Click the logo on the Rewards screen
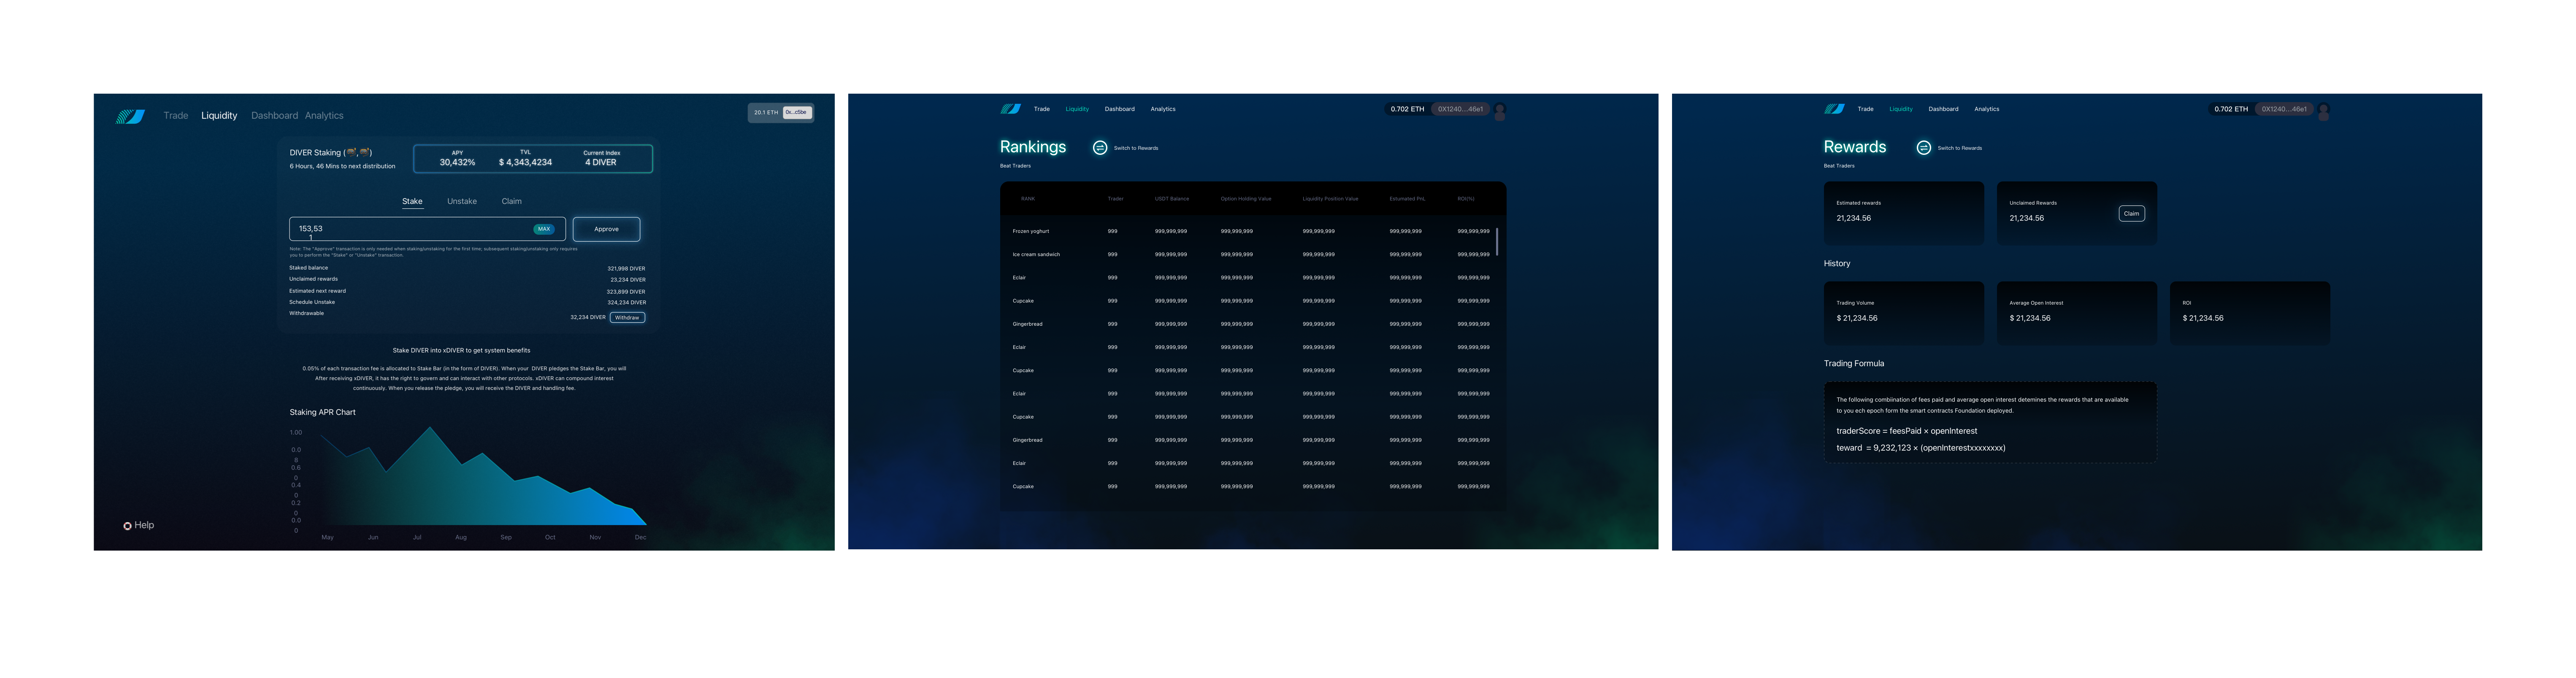The height and width of the screenshot is (678, 2576). pyautogui.click(x=1834, y=109)
